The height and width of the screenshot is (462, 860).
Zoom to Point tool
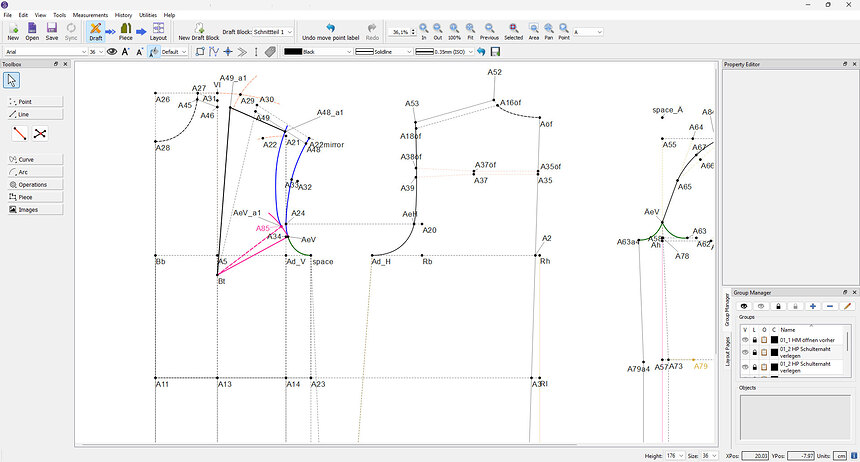tap(564, 31)
